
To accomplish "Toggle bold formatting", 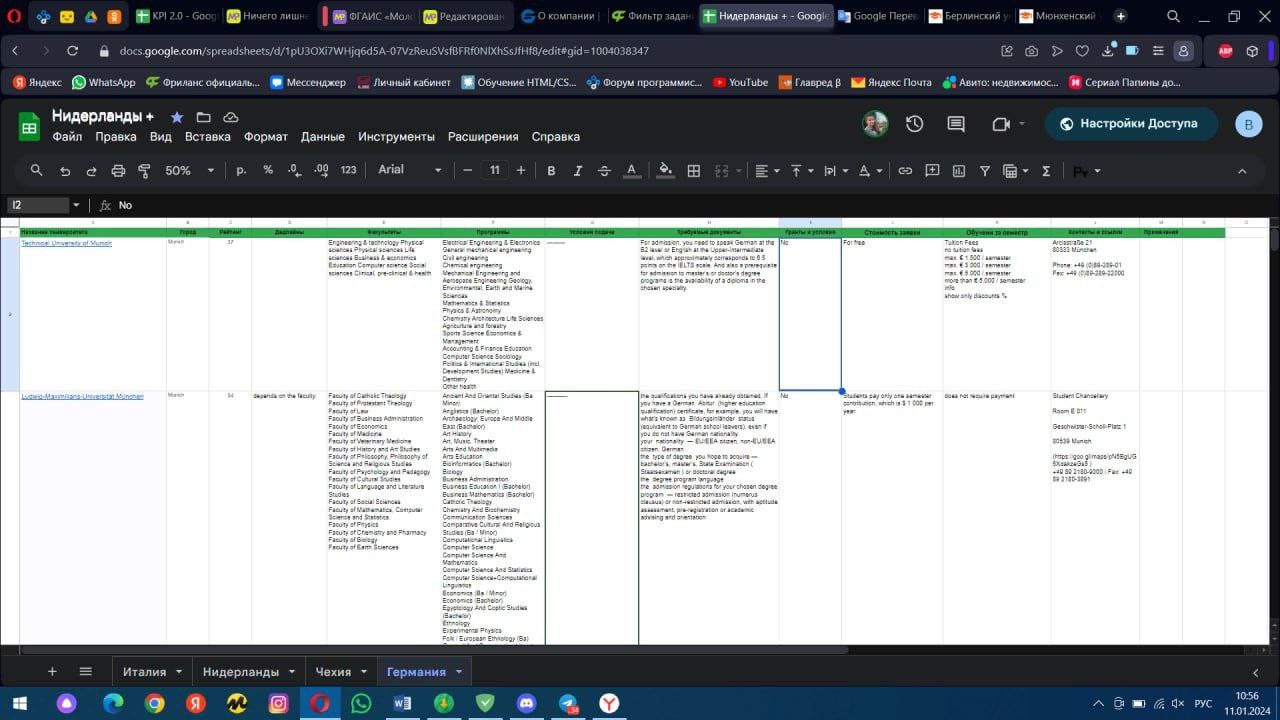I will click(x=551, y=171).
